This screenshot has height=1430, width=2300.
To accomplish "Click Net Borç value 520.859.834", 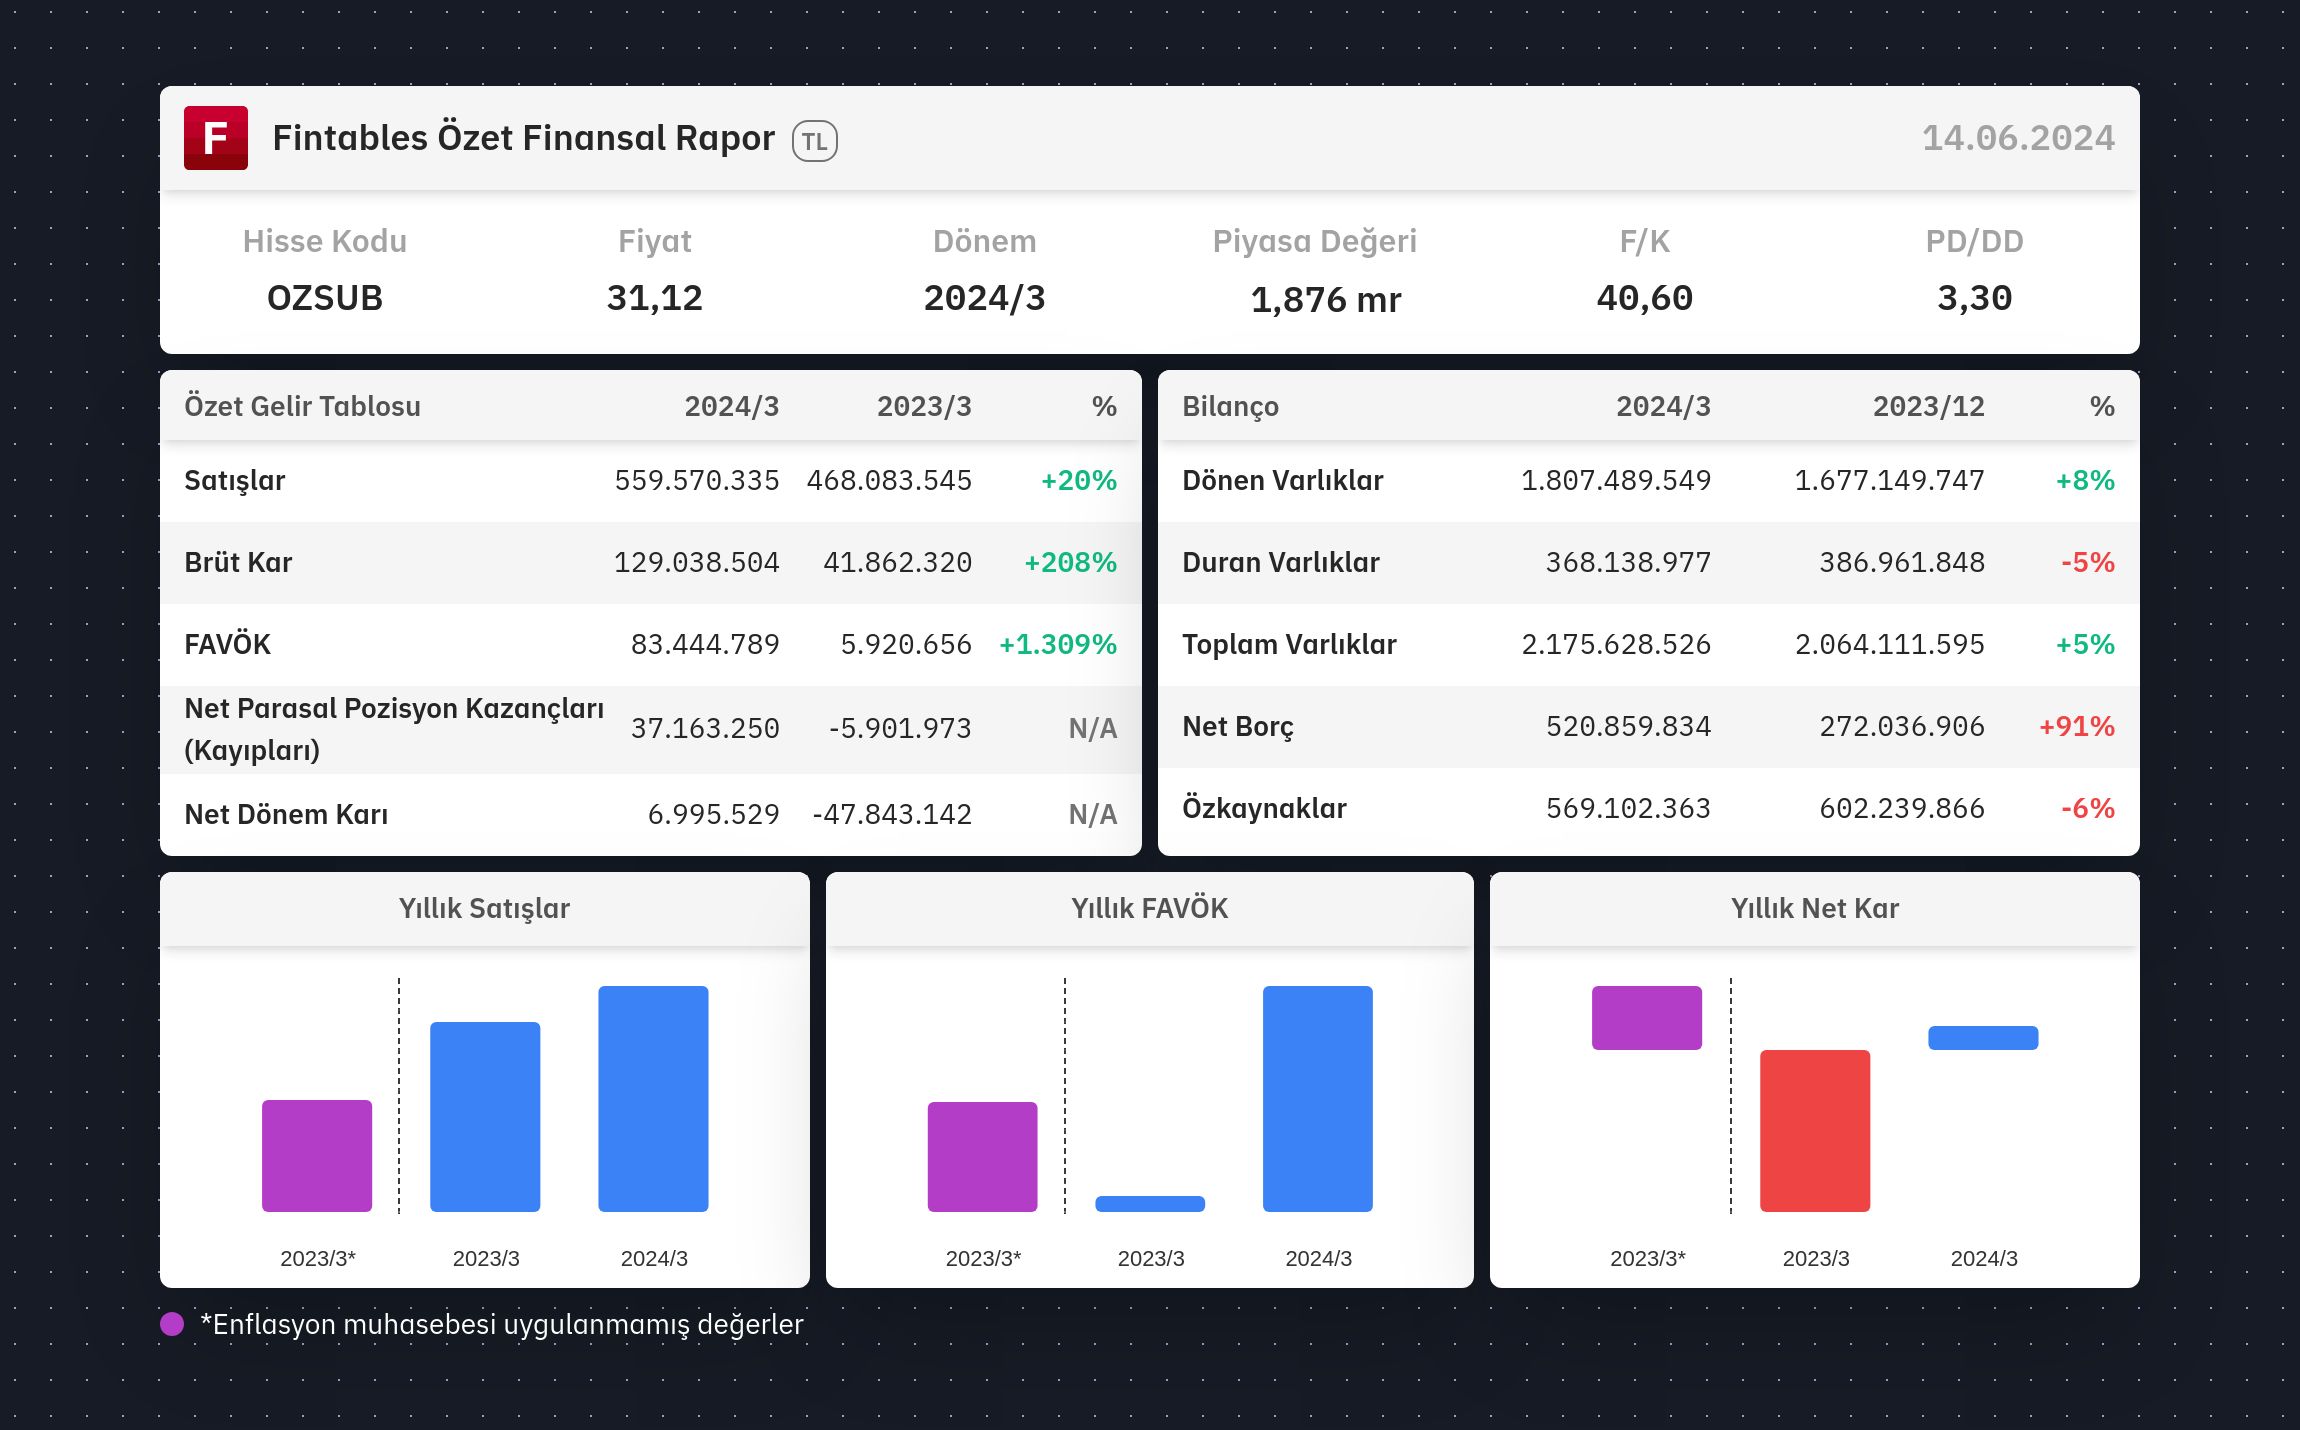I will point(1629,727).
